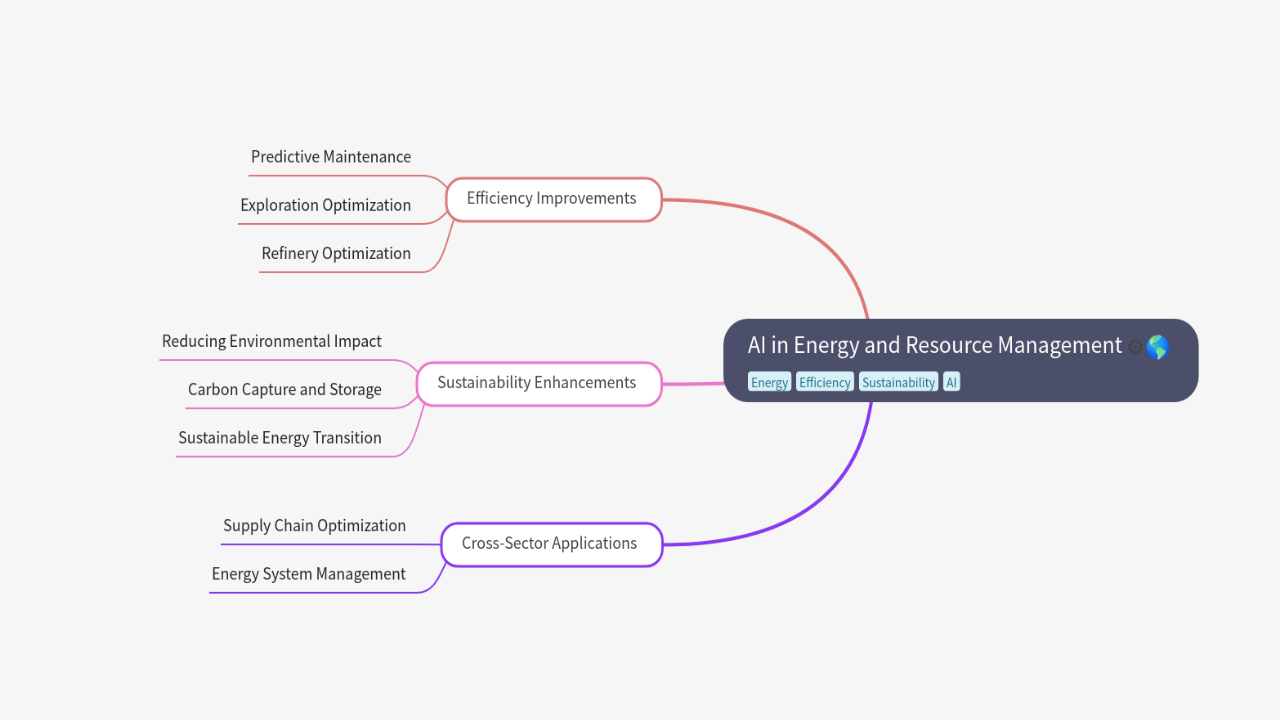Screen dimensions: 1280x720
Task: Select the Efficiency tag
Action: 825,382
